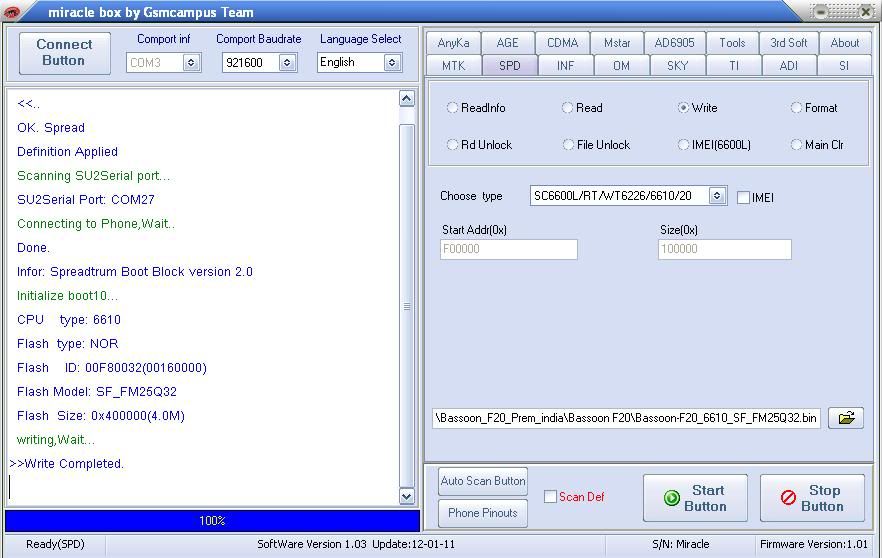The image size is (882, 558).
Task: Click 'Infor: Spreadtrum Boot Block version 2.0' line
Action: [135, 272]
